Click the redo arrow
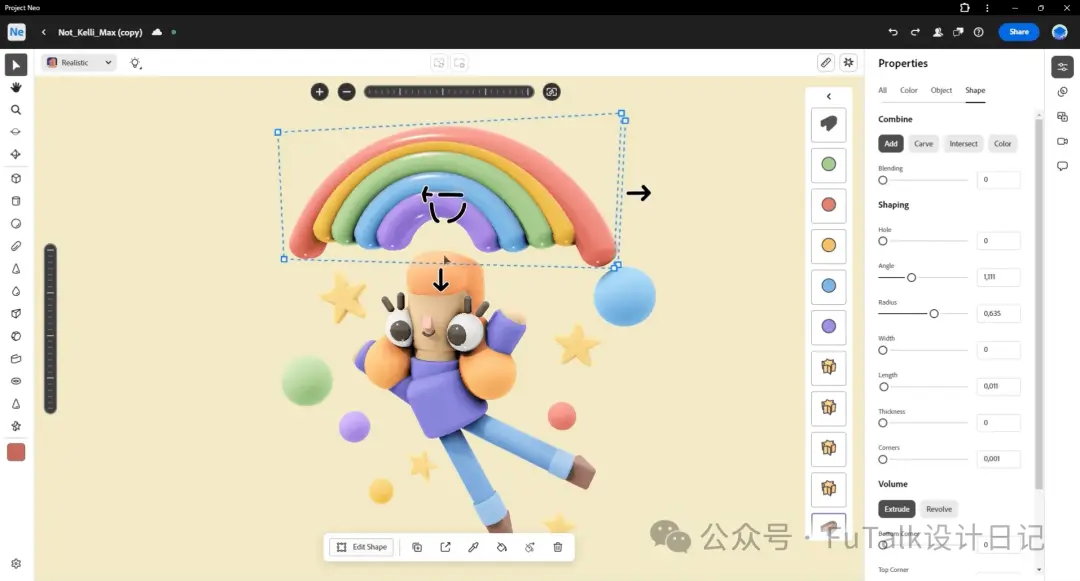This screenshot has height=581, width=1080. click(915, 32)
